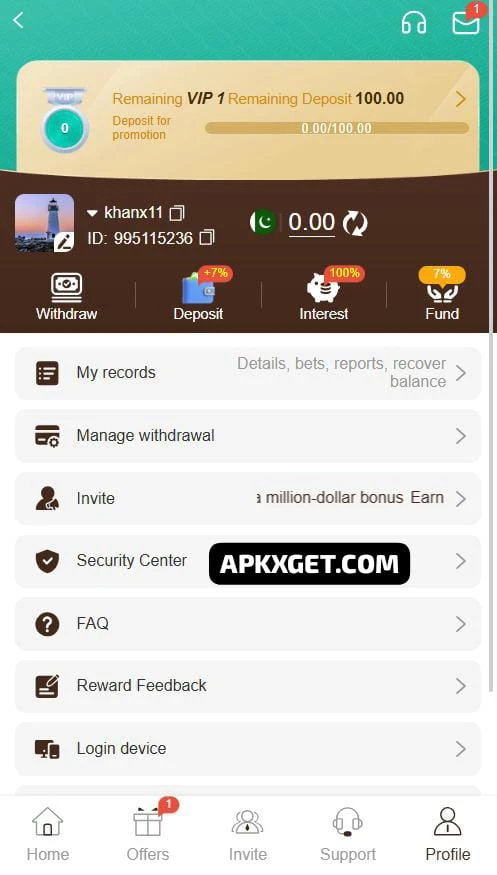Open the mail inbox icon
This screenshot has height=875, width=497.
(x=466, y=23)
